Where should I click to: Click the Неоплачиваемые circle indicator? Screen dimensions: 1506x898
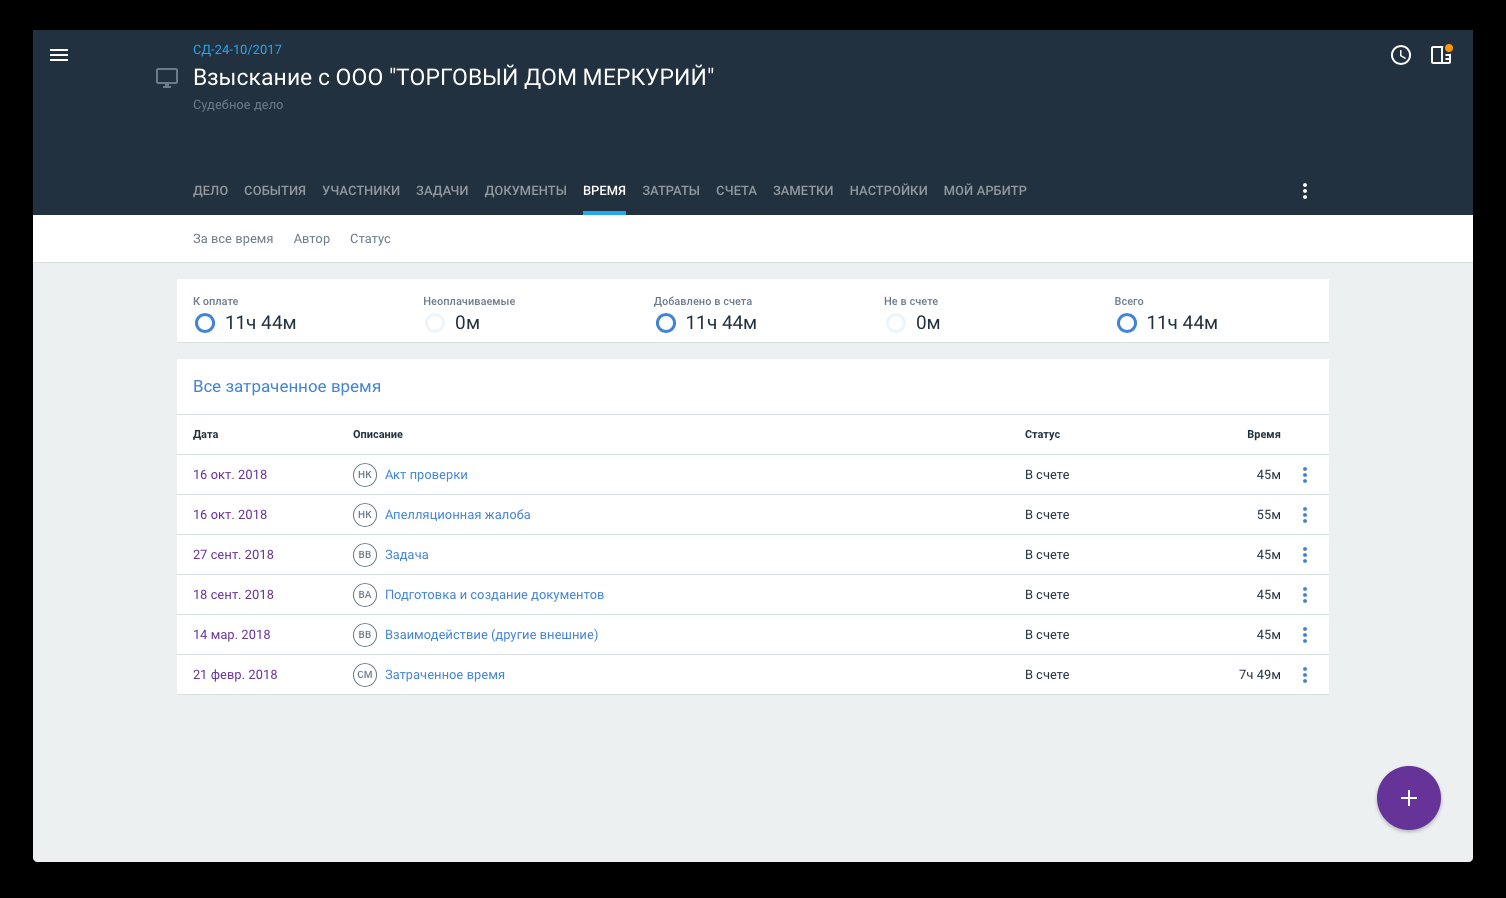coord(435,323)
